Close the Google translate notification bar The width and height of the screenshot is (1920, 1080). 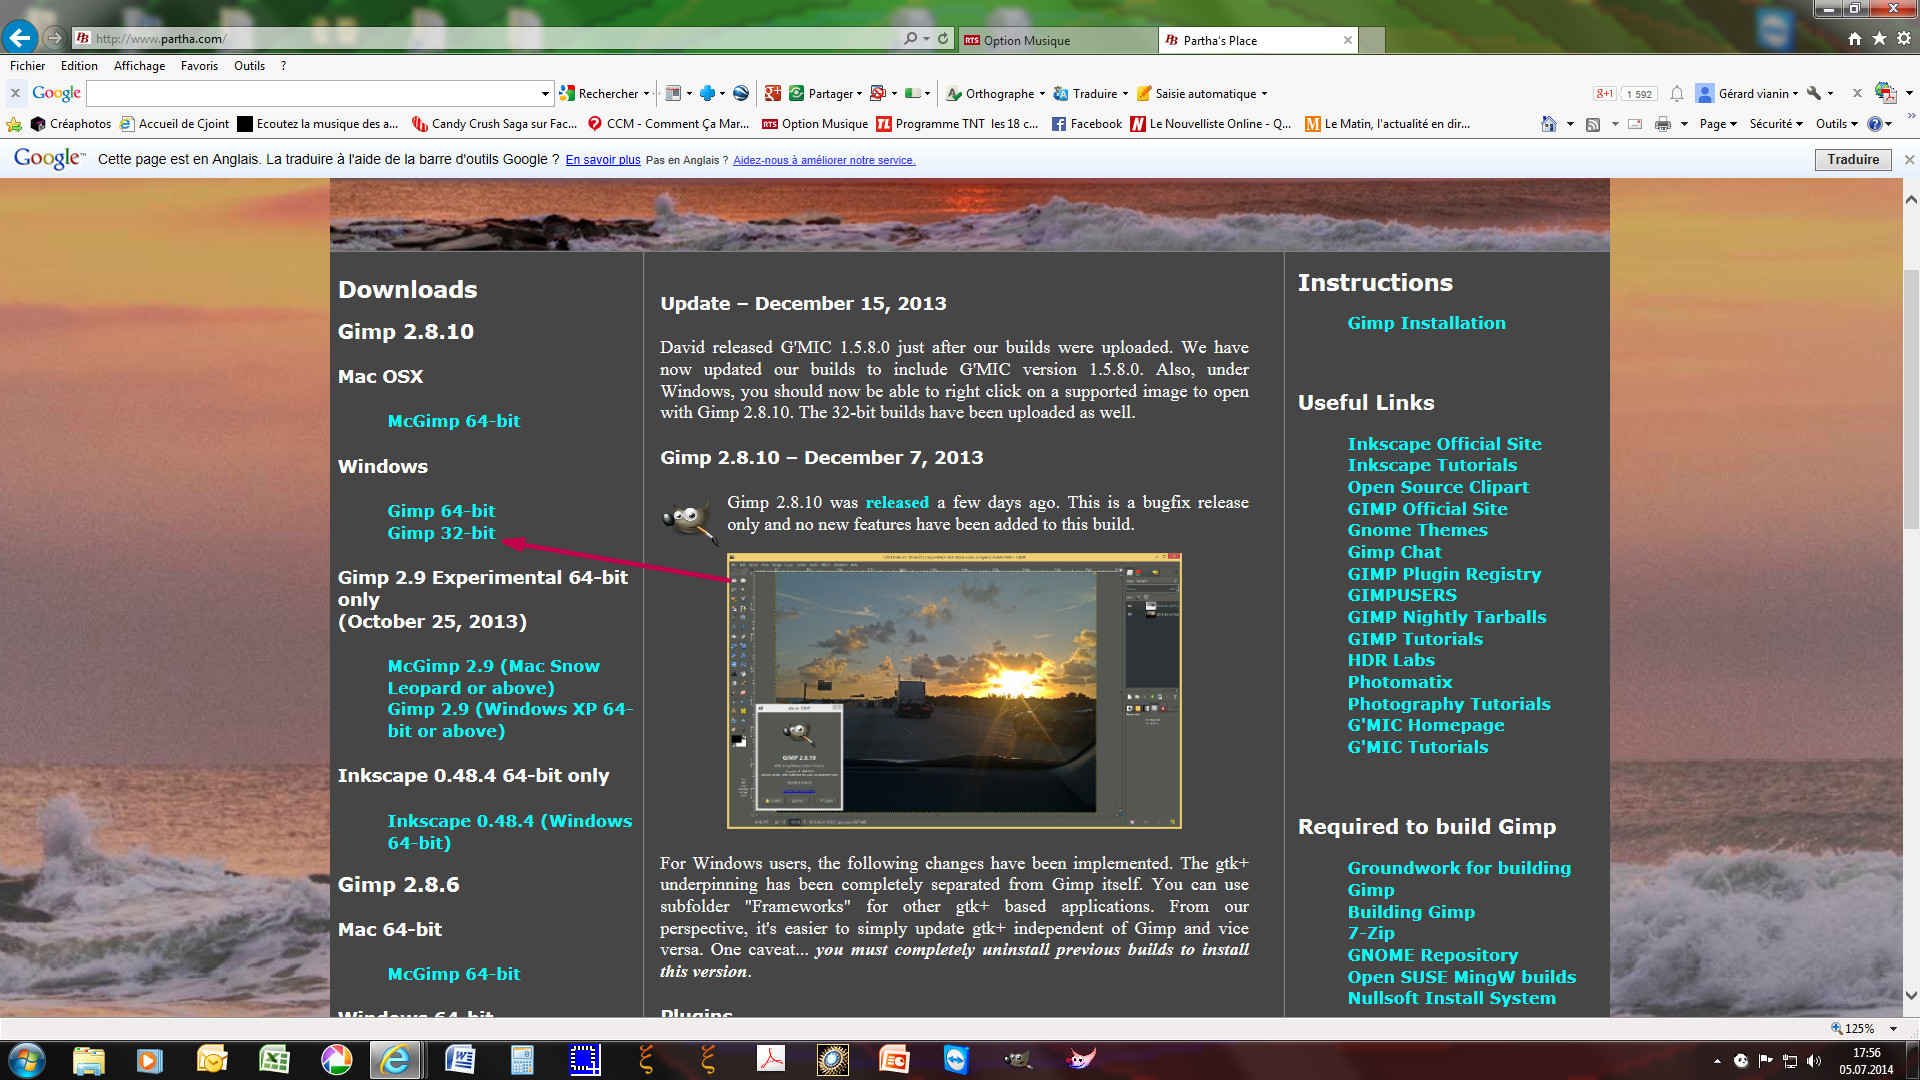(x=1909, y=159)
